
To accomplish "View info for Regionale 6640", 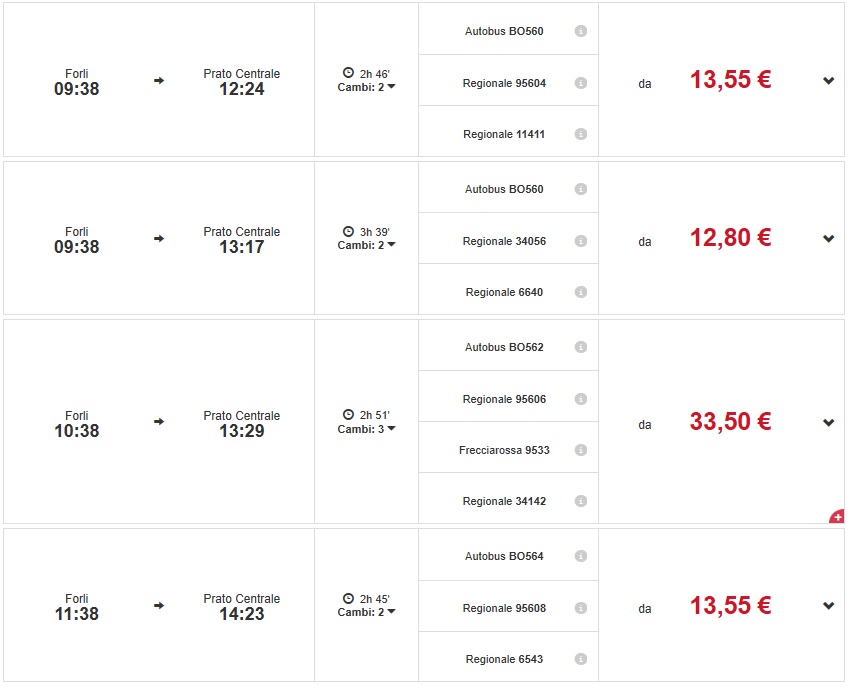I will click(x=581, y=292).
